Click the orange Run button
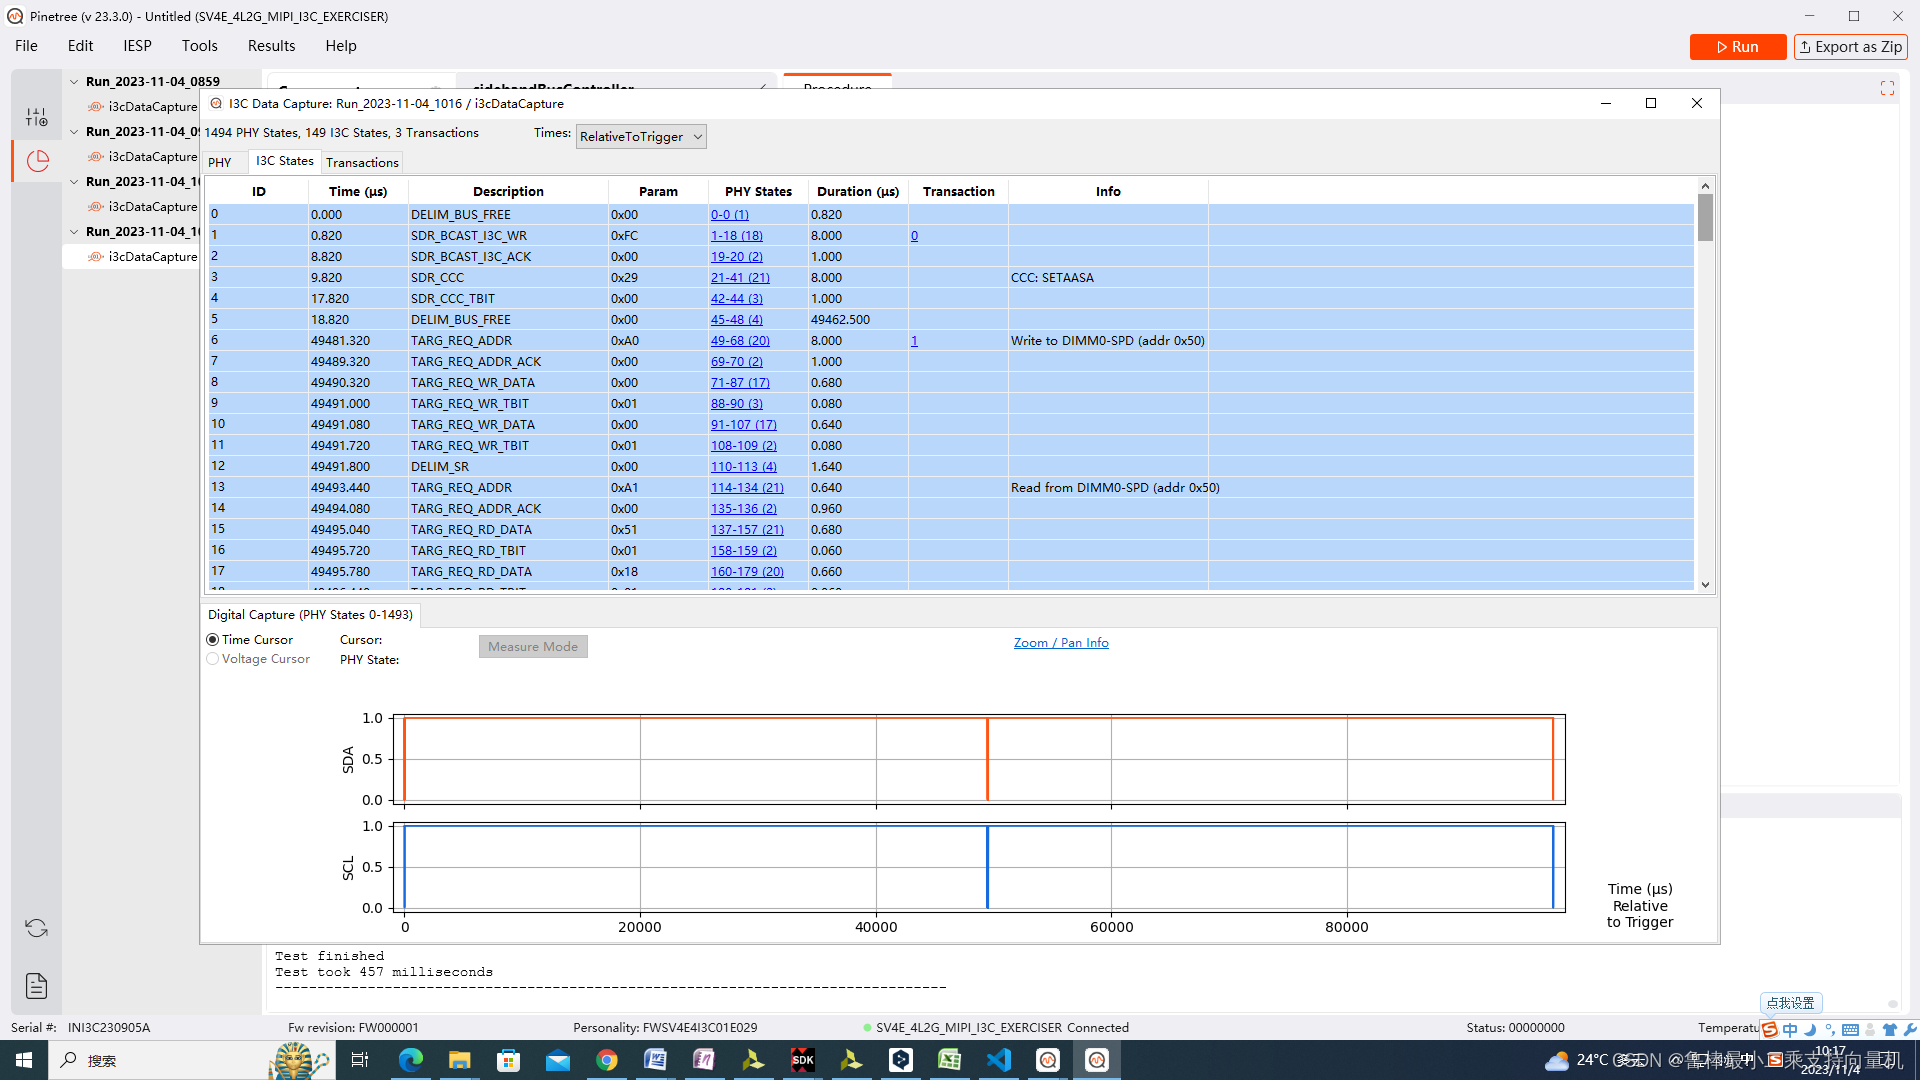 coord(1737,47)
